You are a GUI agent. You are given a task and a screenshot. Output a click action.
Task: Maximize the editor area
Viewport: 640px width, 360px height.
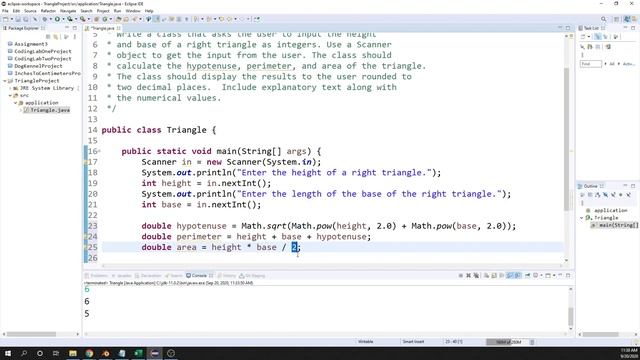[x=568, y=28]
